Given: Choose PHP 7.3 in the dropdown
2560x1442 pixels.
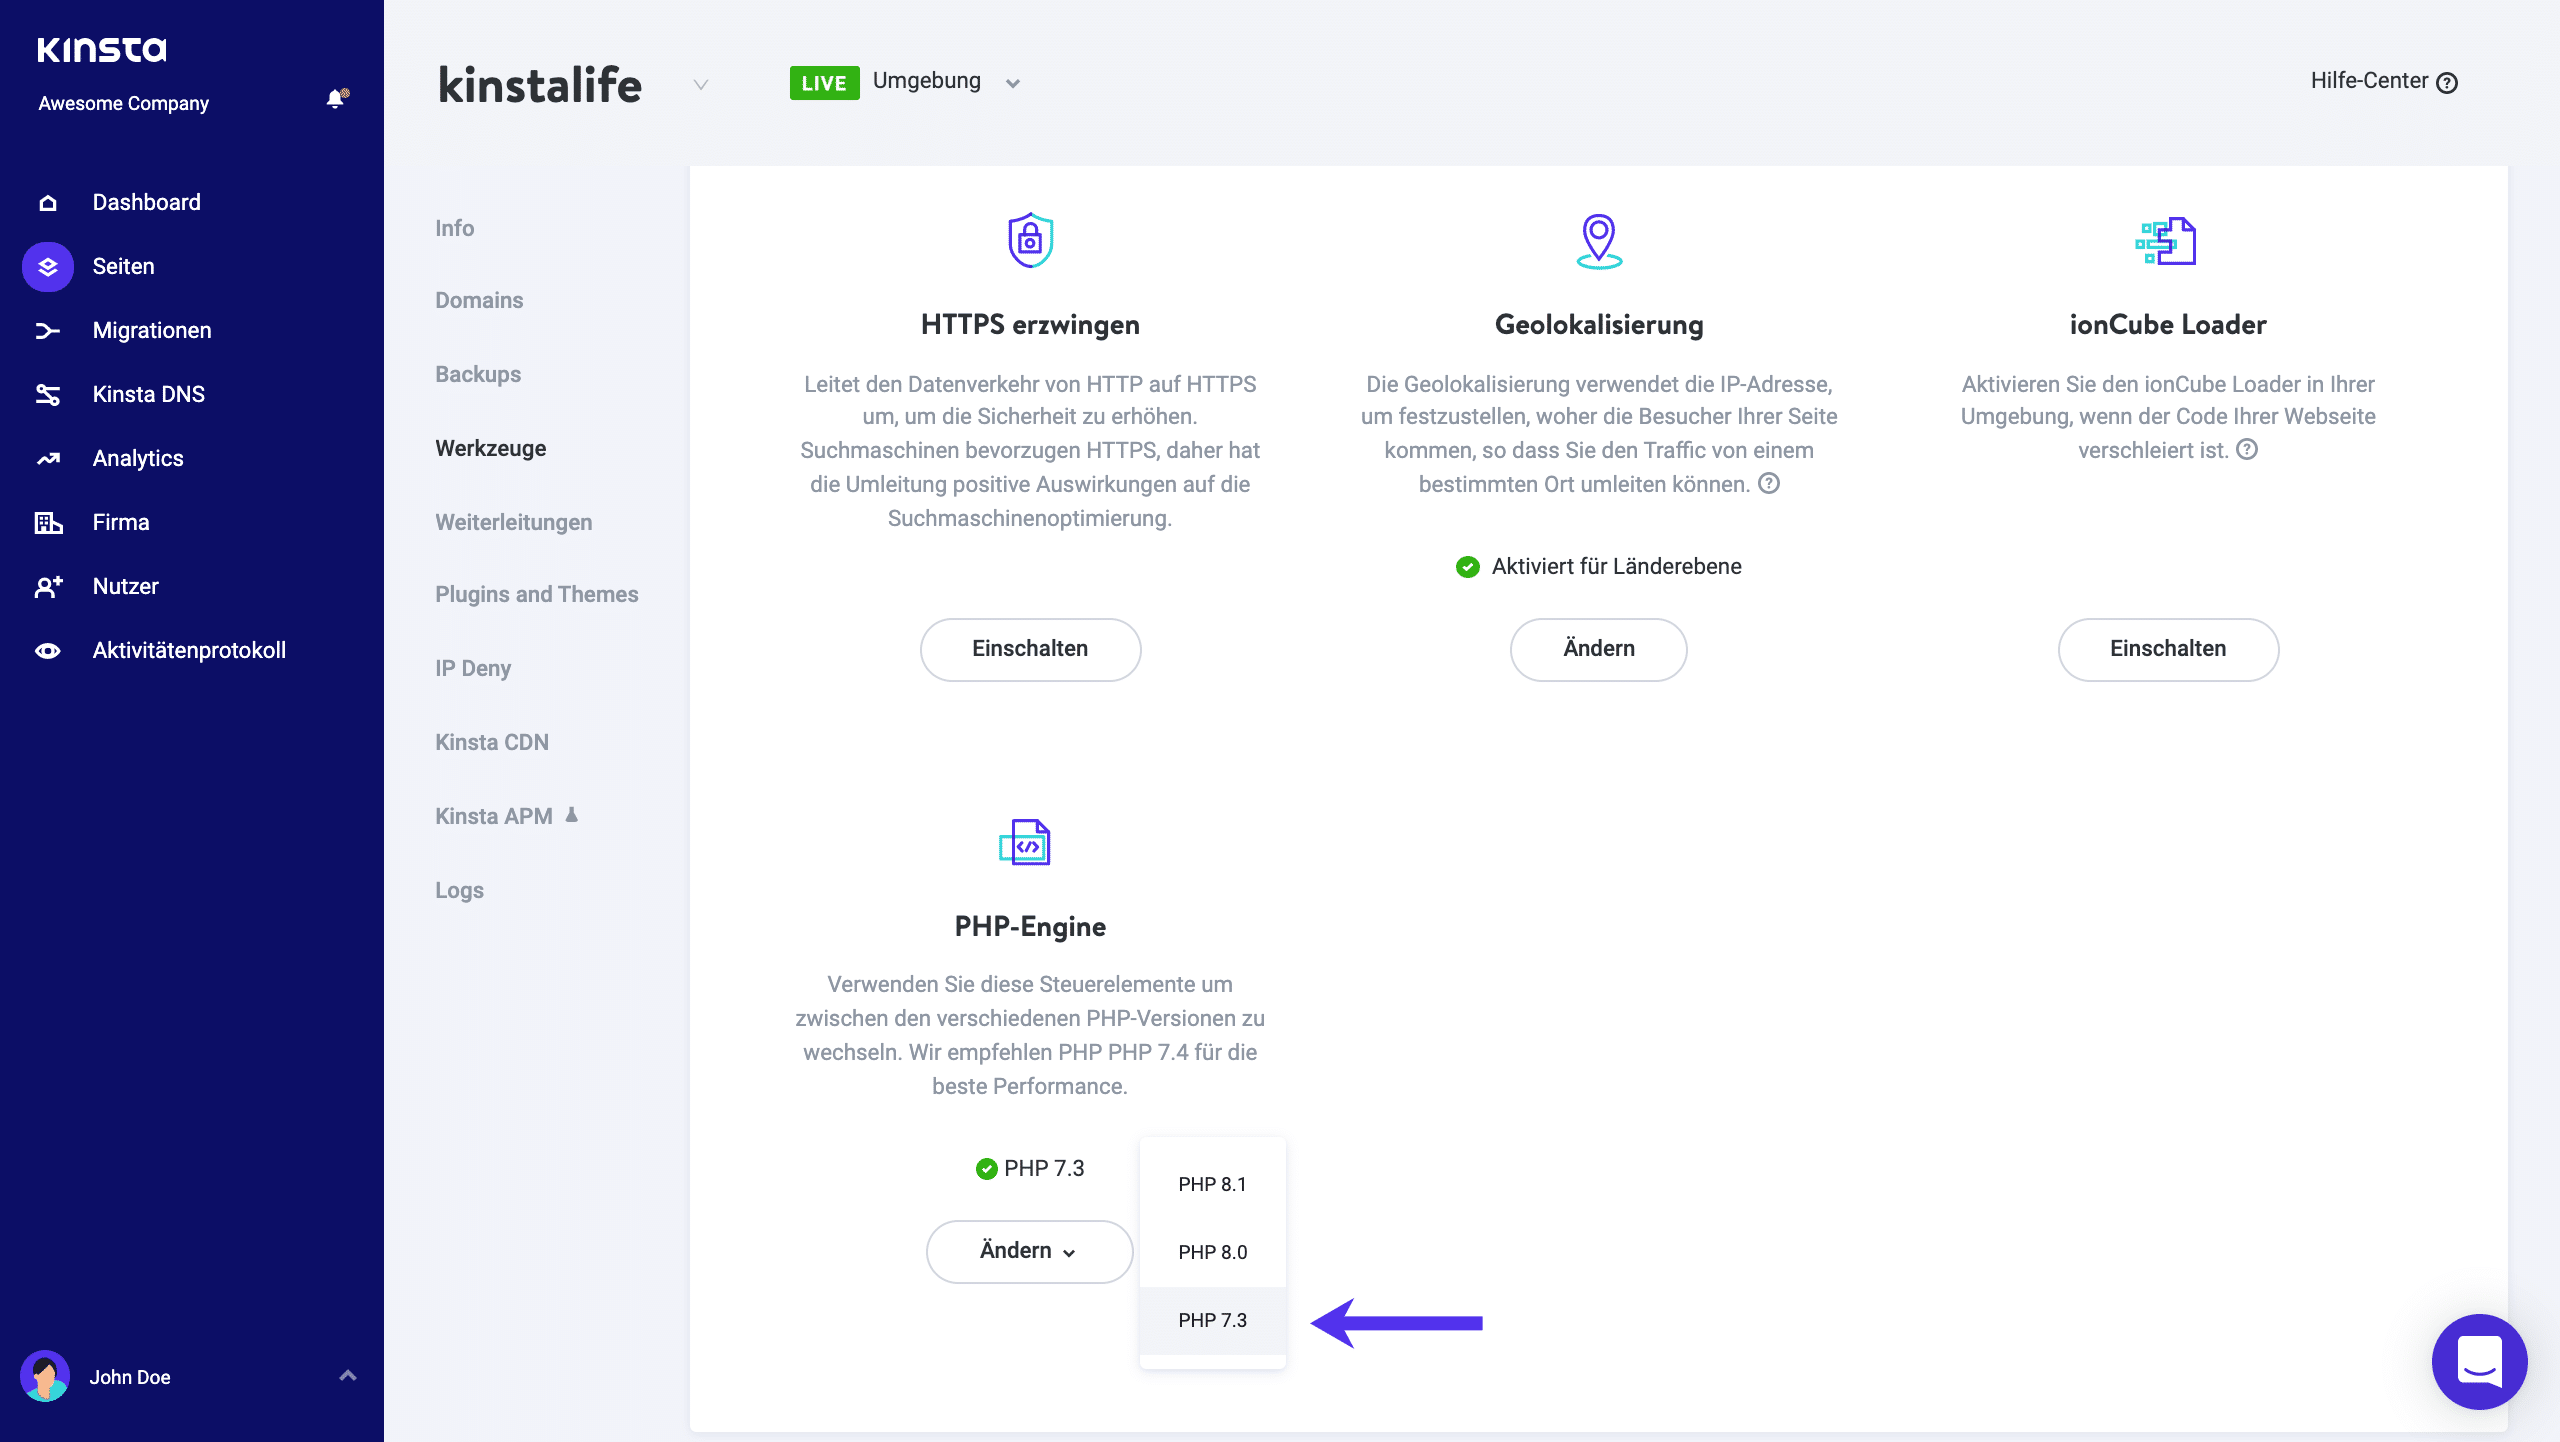Looking at the screenshot, I should click(1212, 1321).
